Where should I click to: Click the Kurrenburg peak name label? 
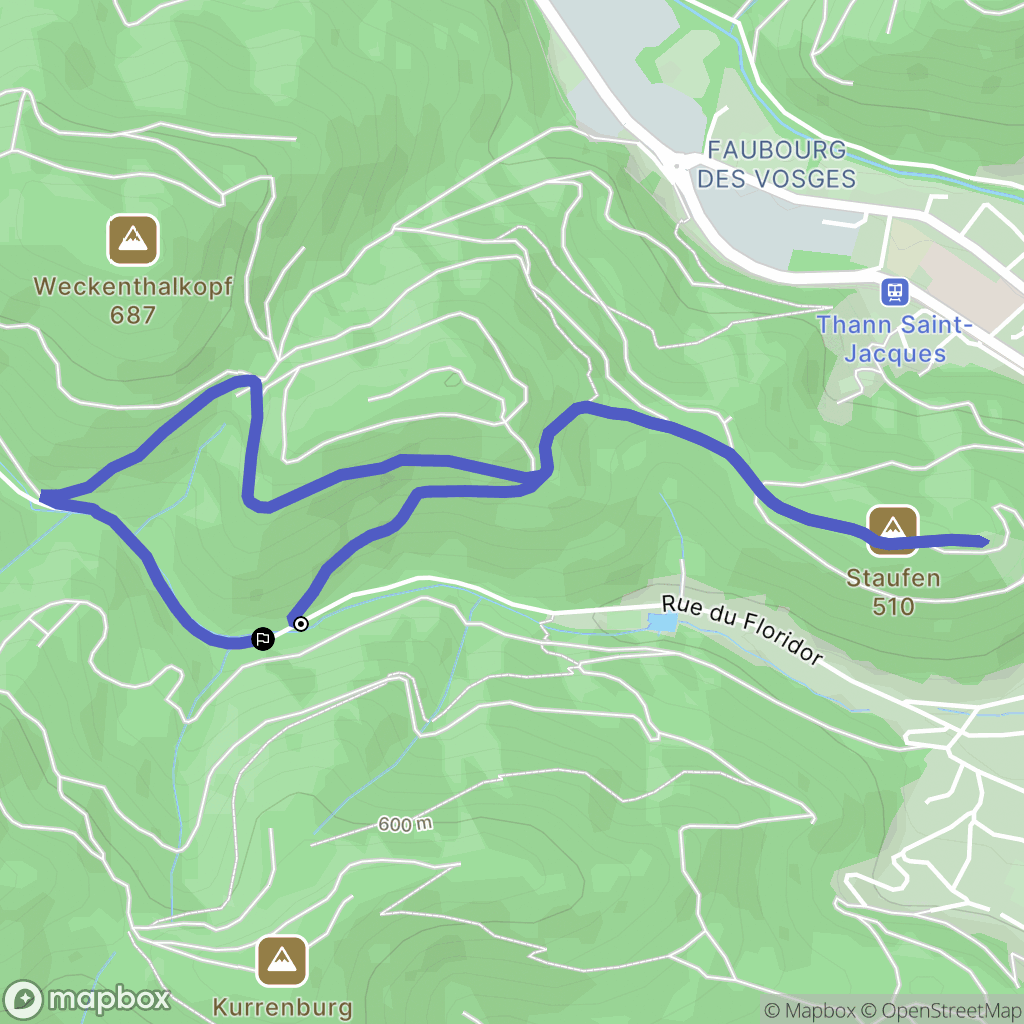(282, 1007)
